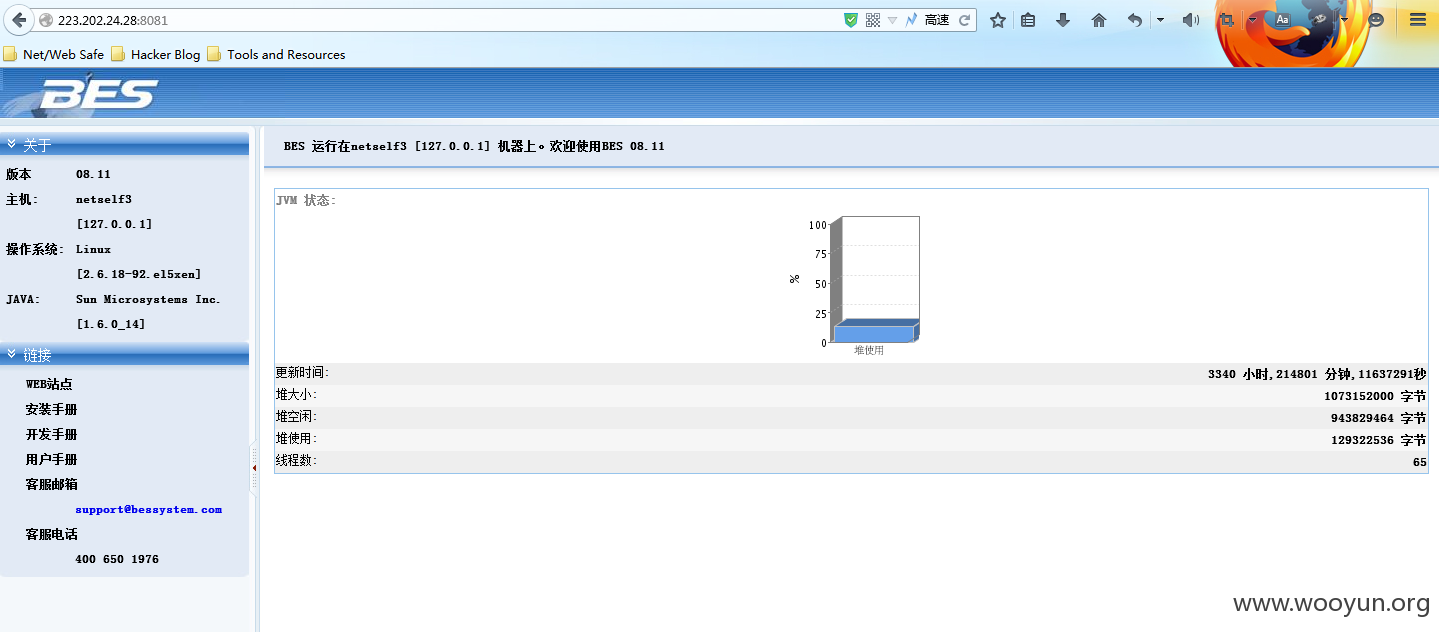Screen dimensions: 1439x632
Task: Click version value 08.11
Action: point(93,174)
